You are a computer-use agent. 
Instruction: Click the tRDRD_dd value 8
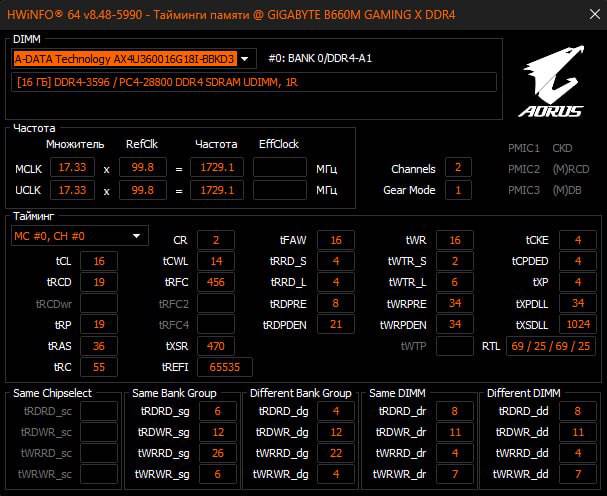[578, 411]
